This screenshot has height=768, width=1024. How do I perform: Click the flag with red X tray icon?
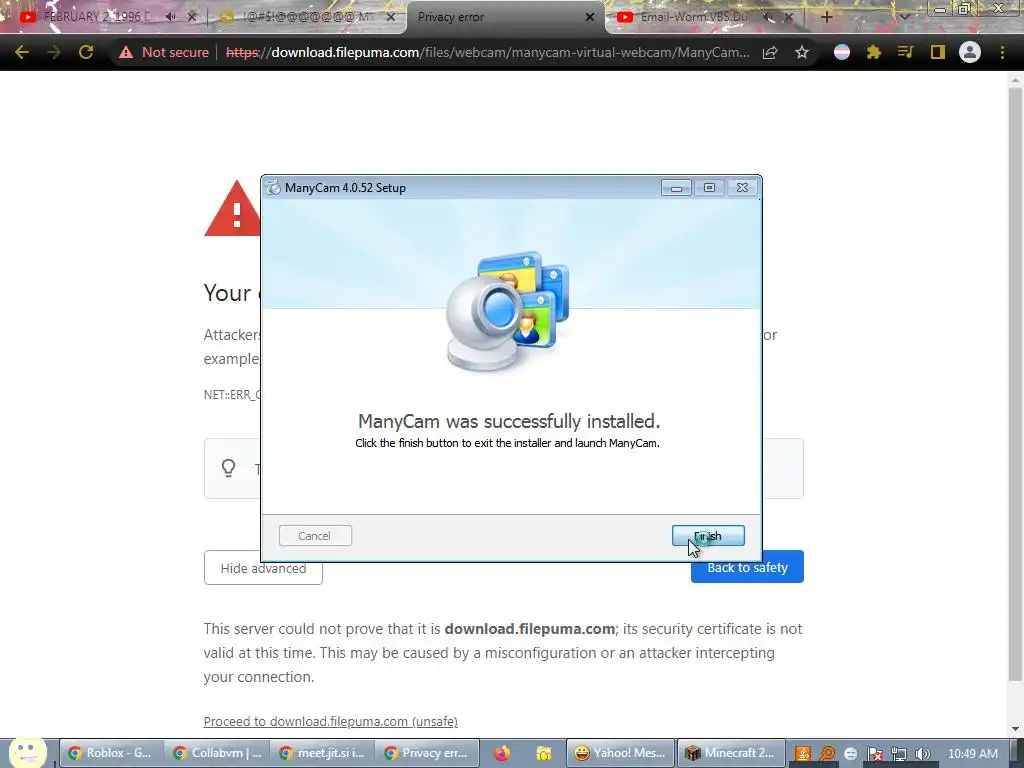click(874, 754)
